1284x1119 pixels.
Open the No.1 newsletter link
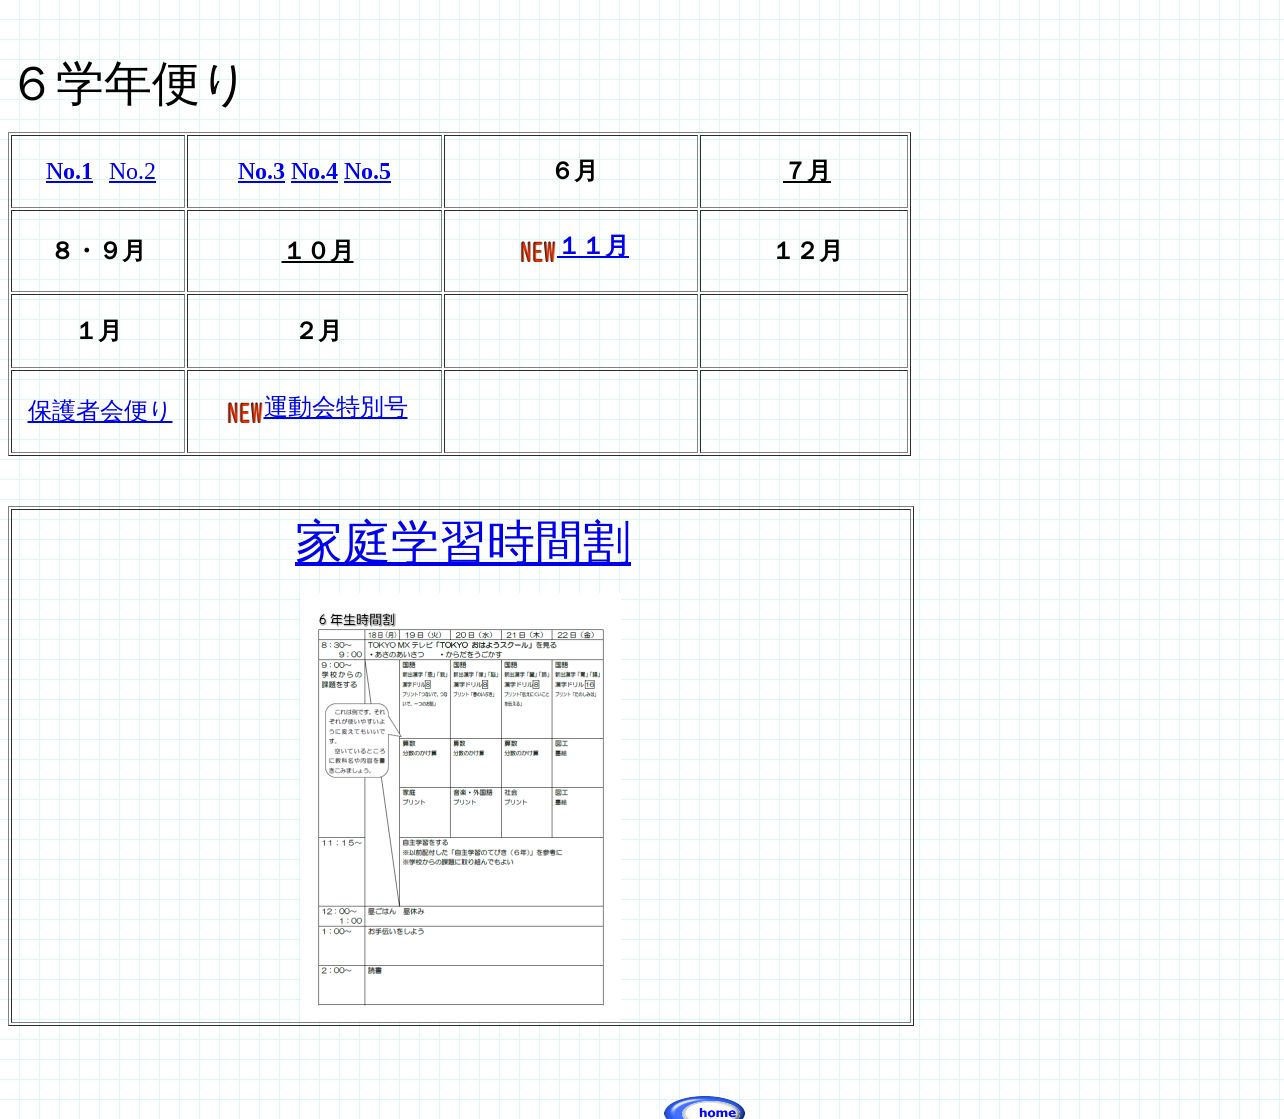click(x=69, y=171)
